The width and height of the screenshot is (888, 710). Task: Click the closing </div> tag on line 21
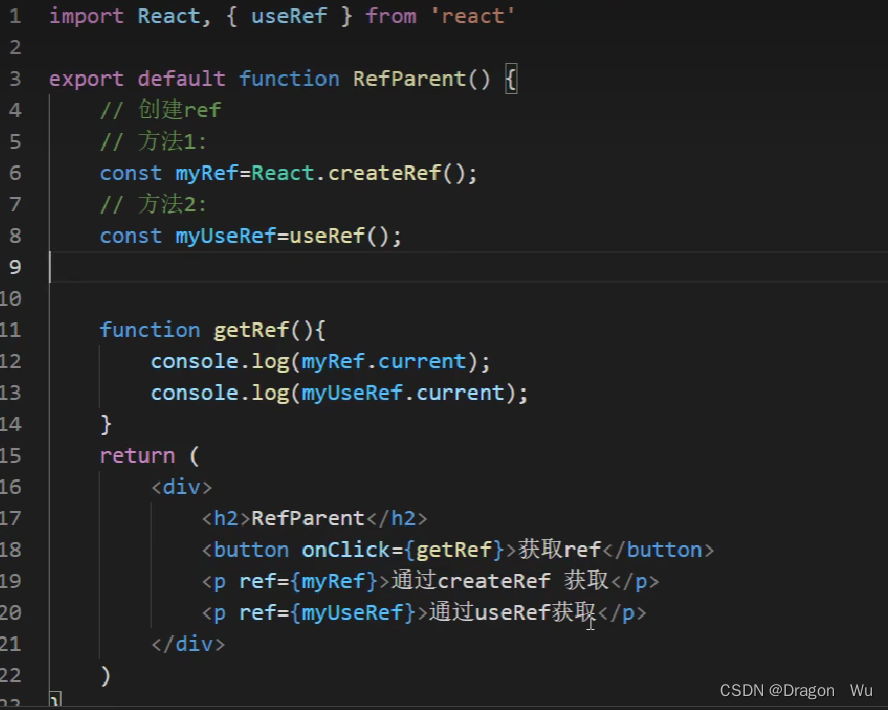tap(188, 643)
